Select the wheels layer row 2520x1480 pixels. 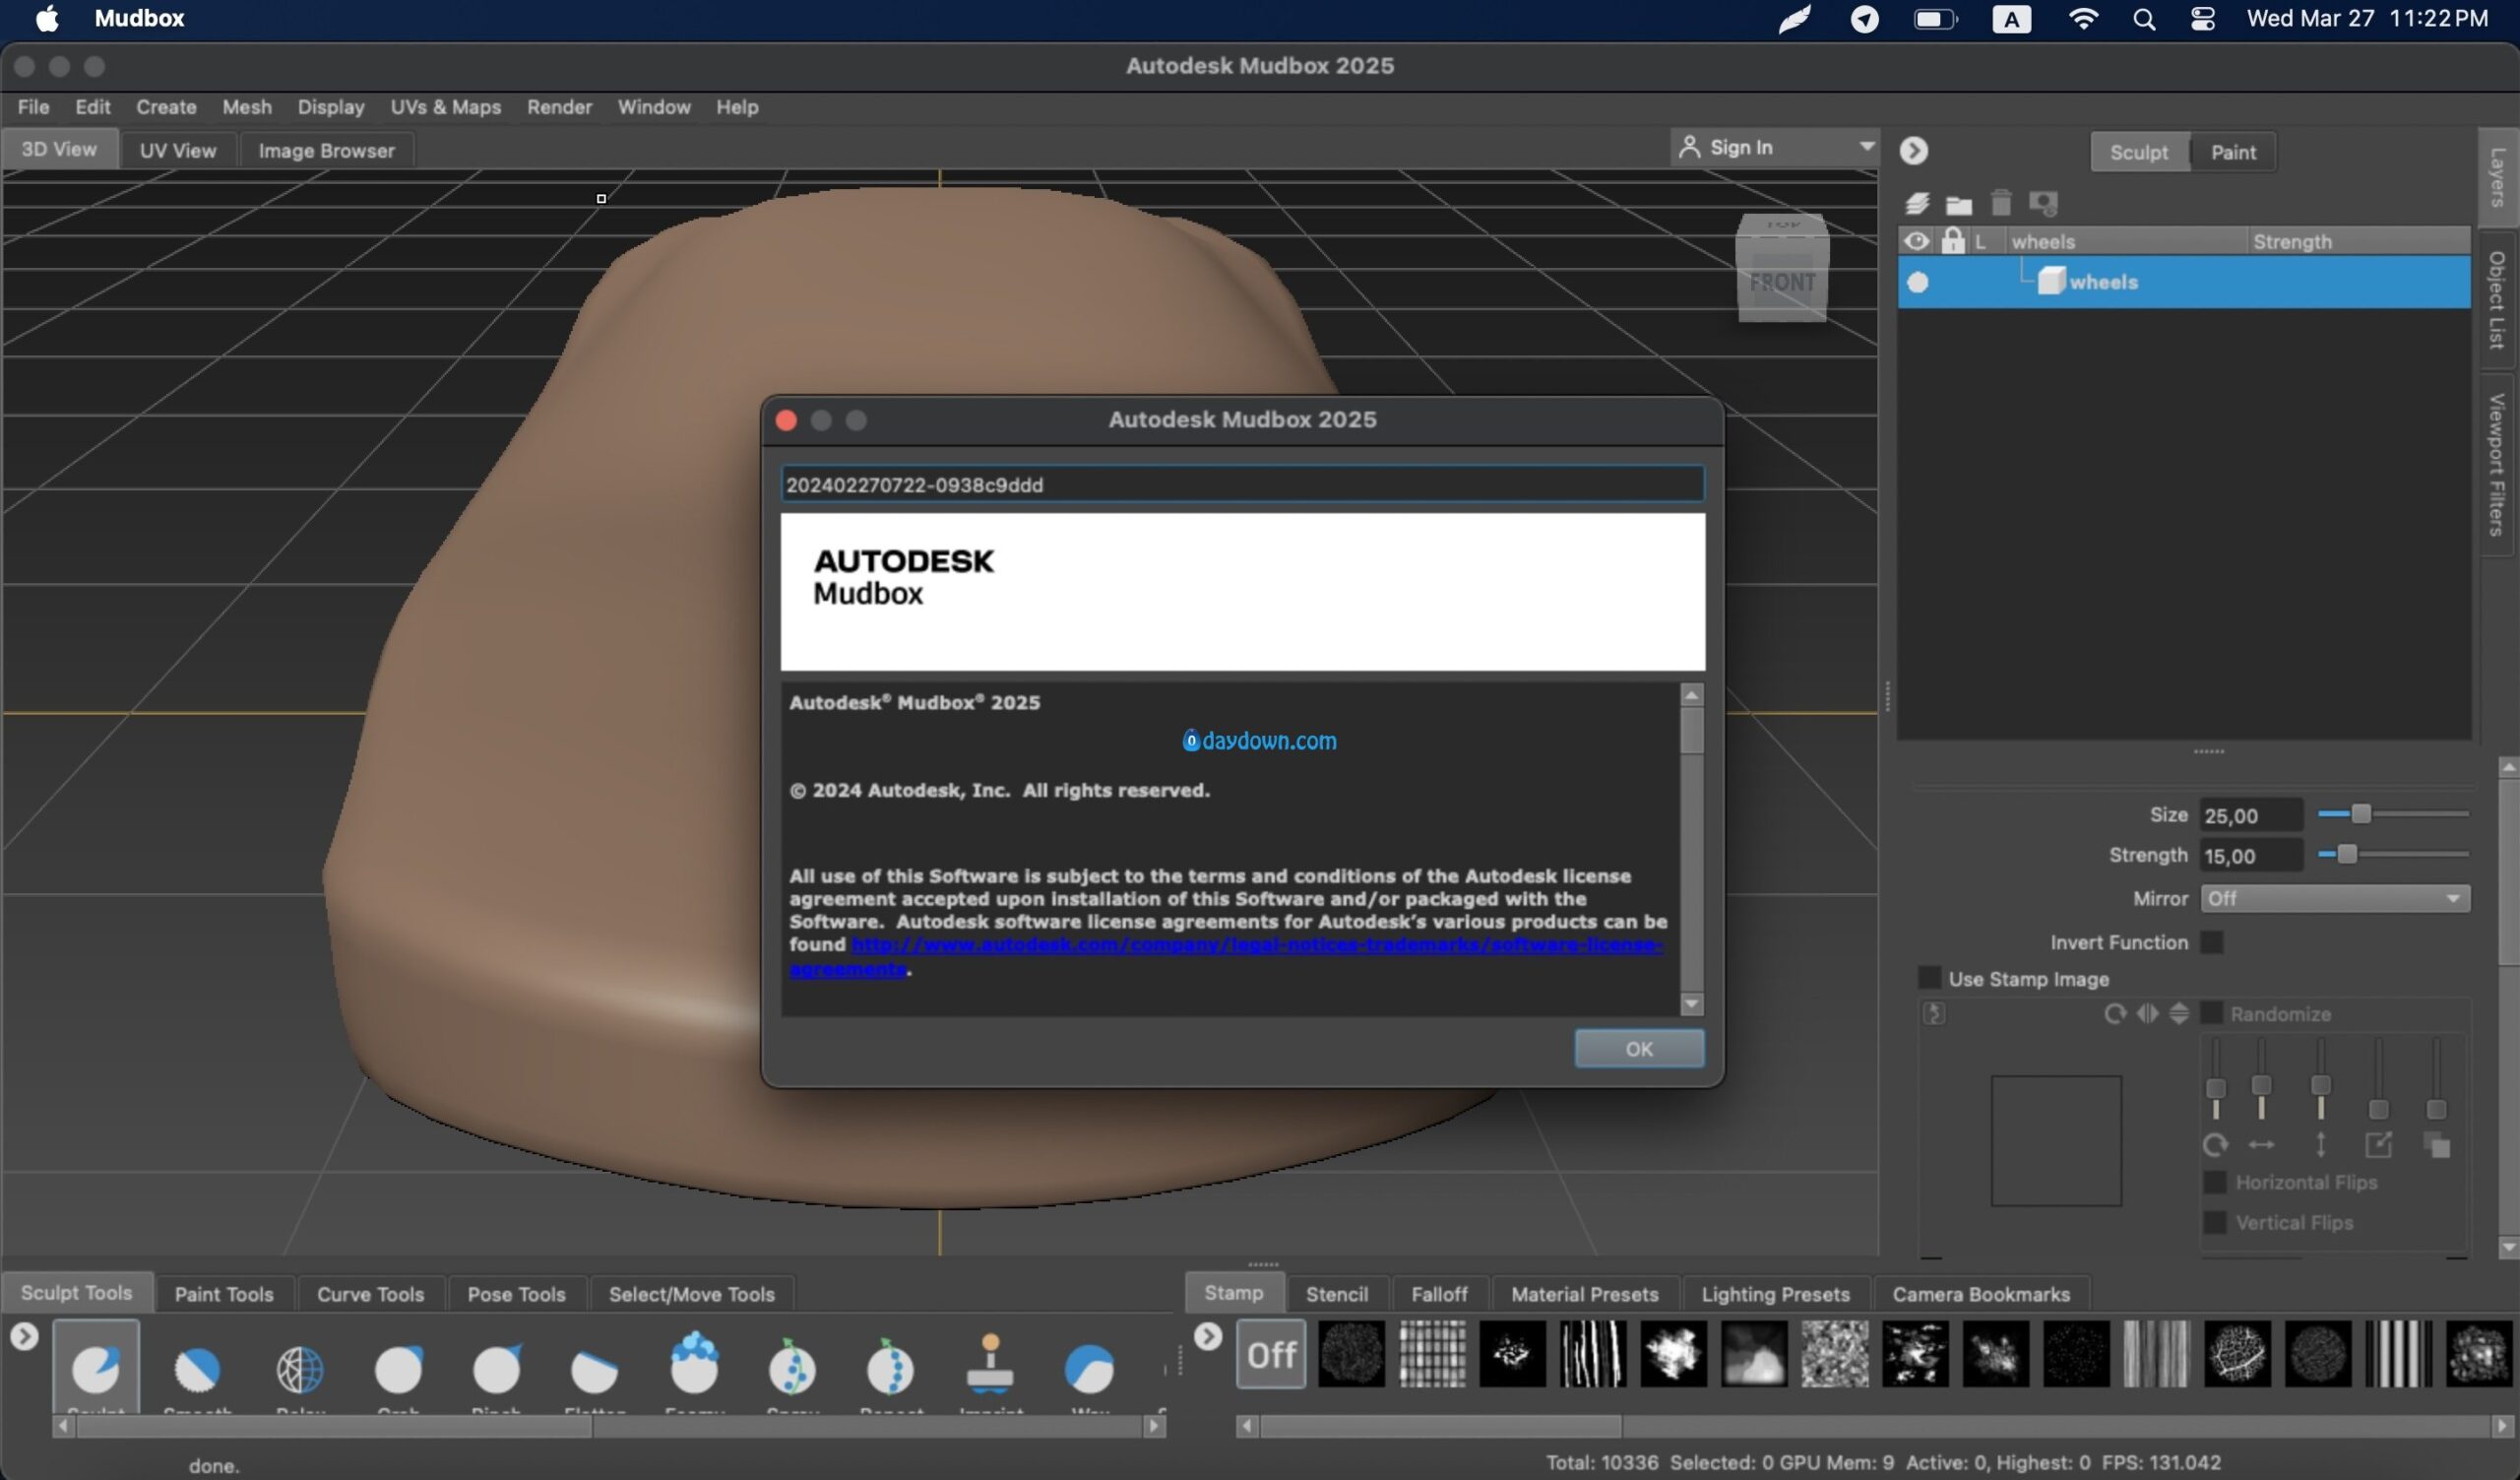click(2184, 282)
